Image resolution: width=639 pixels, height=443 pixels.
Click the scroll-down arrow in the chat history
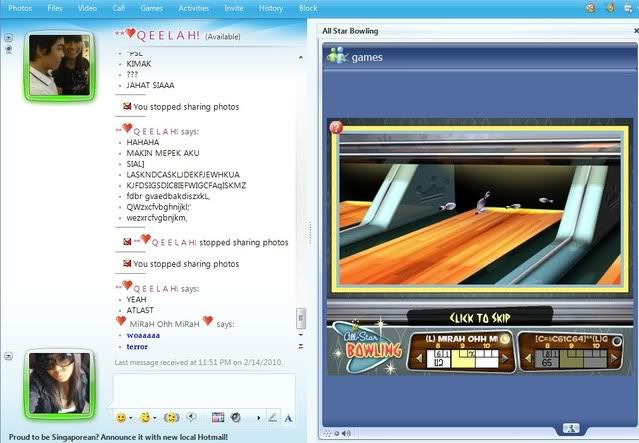tap(301, 335)
